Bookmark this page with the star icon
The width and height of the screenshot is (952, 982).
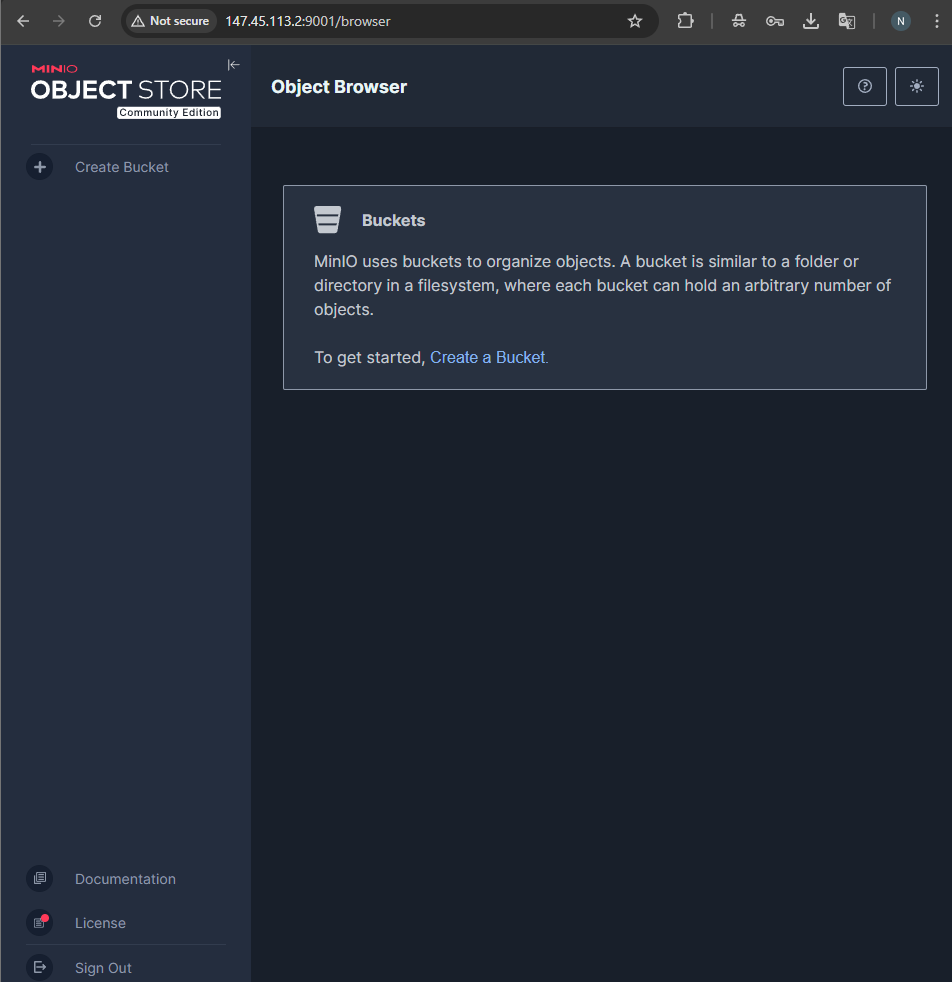coord(634,21)
